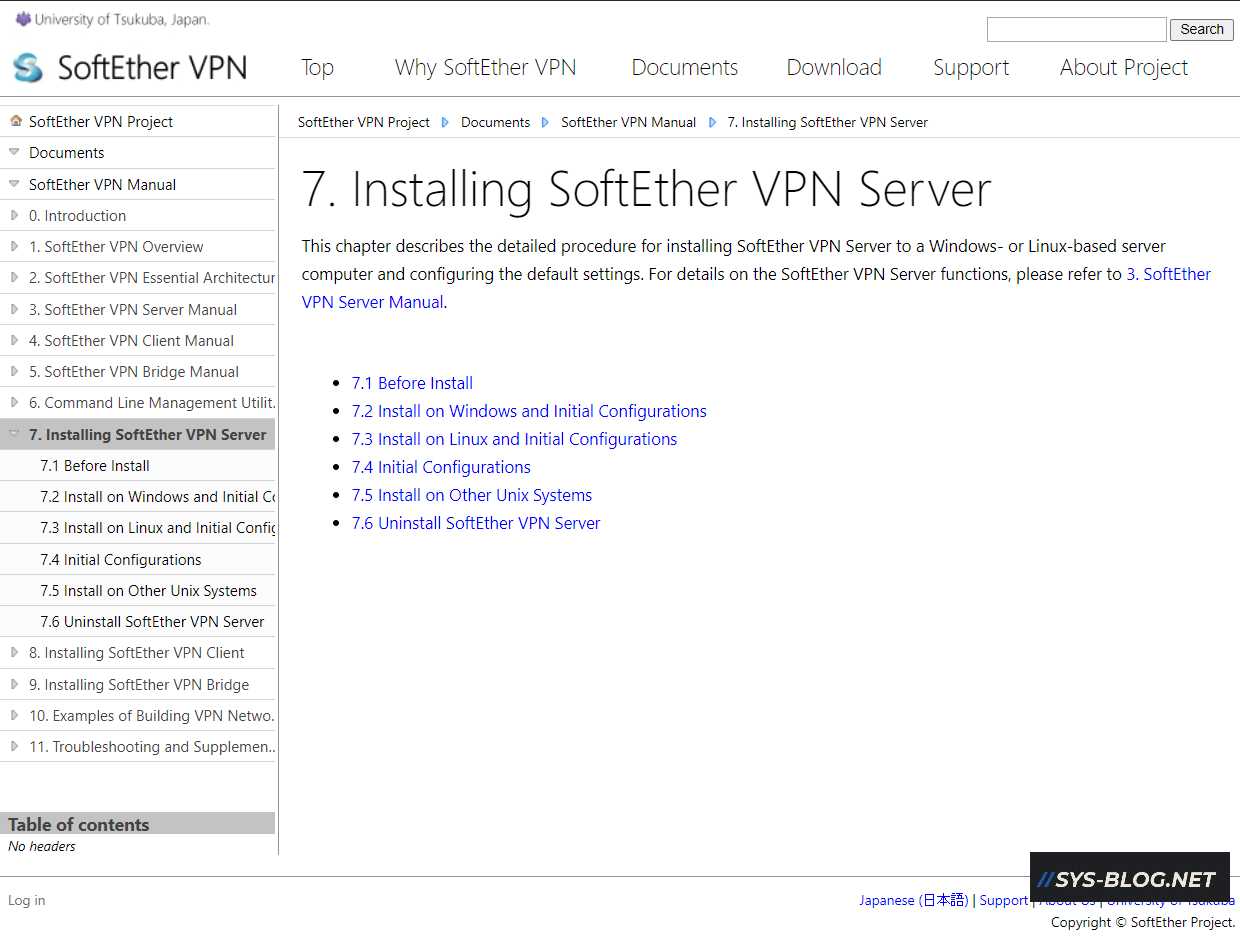Click the home icon beside SoftEther VPN Project
Image resolution: width=1240 pixels, height=937 pixels.
click(x=14, y=120)
